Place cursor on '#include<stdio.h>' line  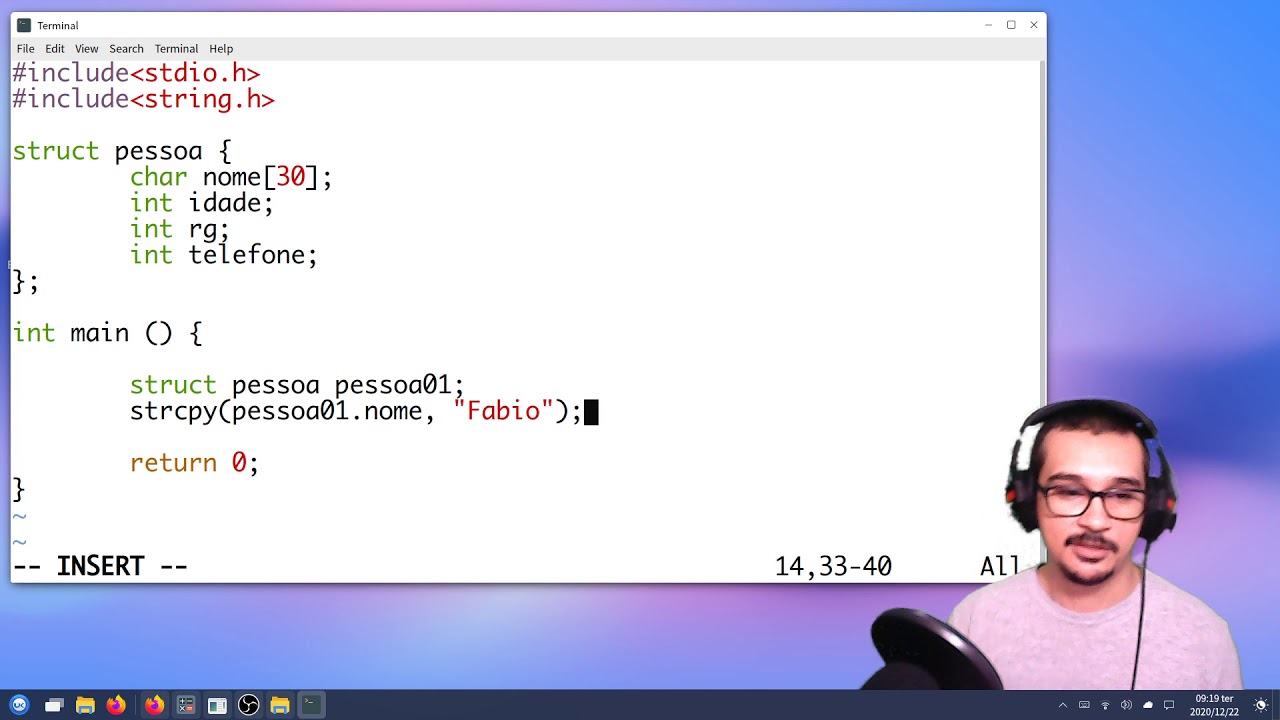pos(136,73)
